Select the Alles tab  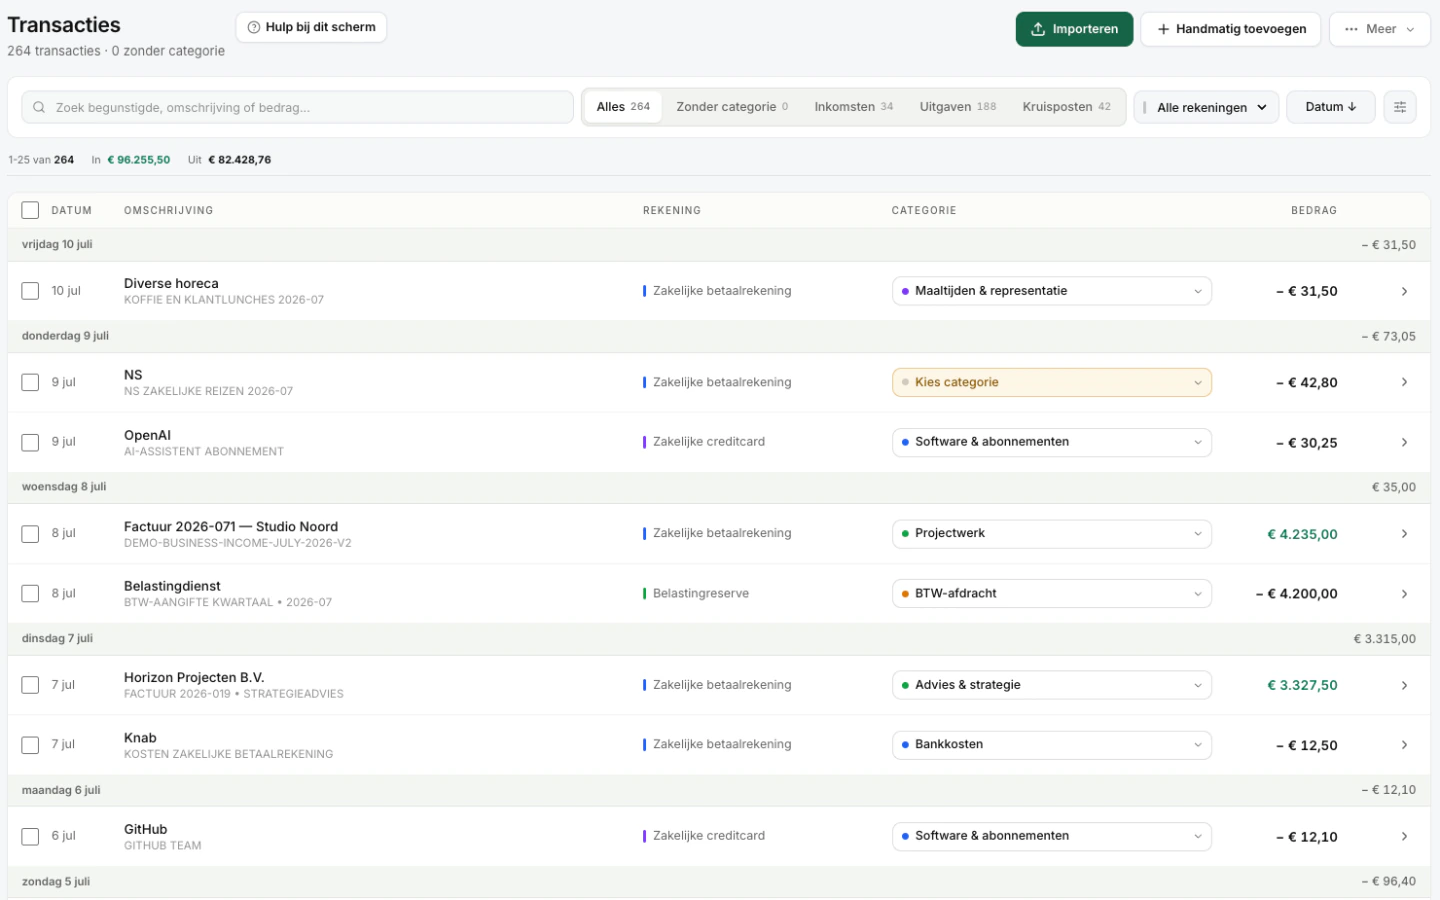coord(623,107)
